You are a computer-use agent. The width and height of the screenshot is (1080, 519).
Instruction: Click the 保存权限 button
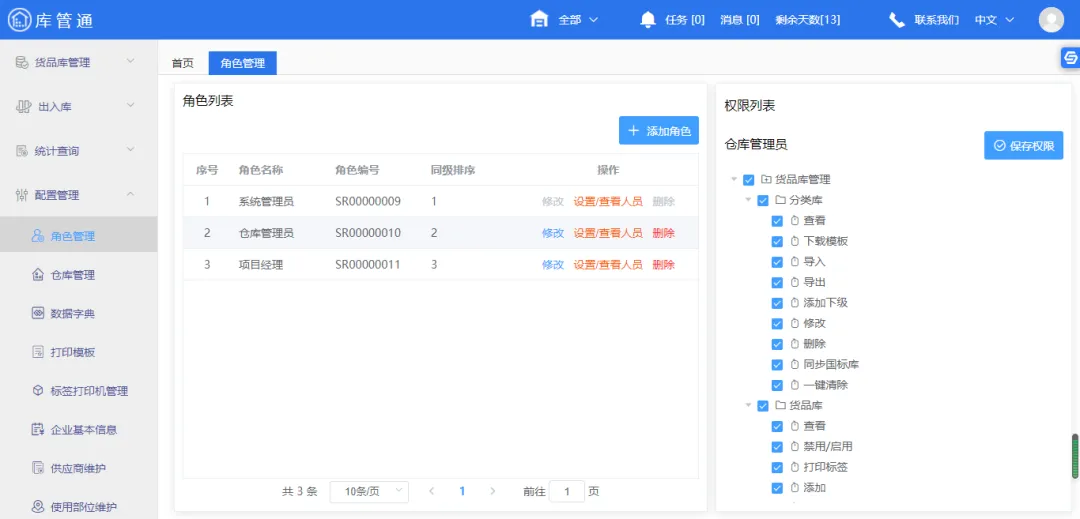pos(1023,146)
